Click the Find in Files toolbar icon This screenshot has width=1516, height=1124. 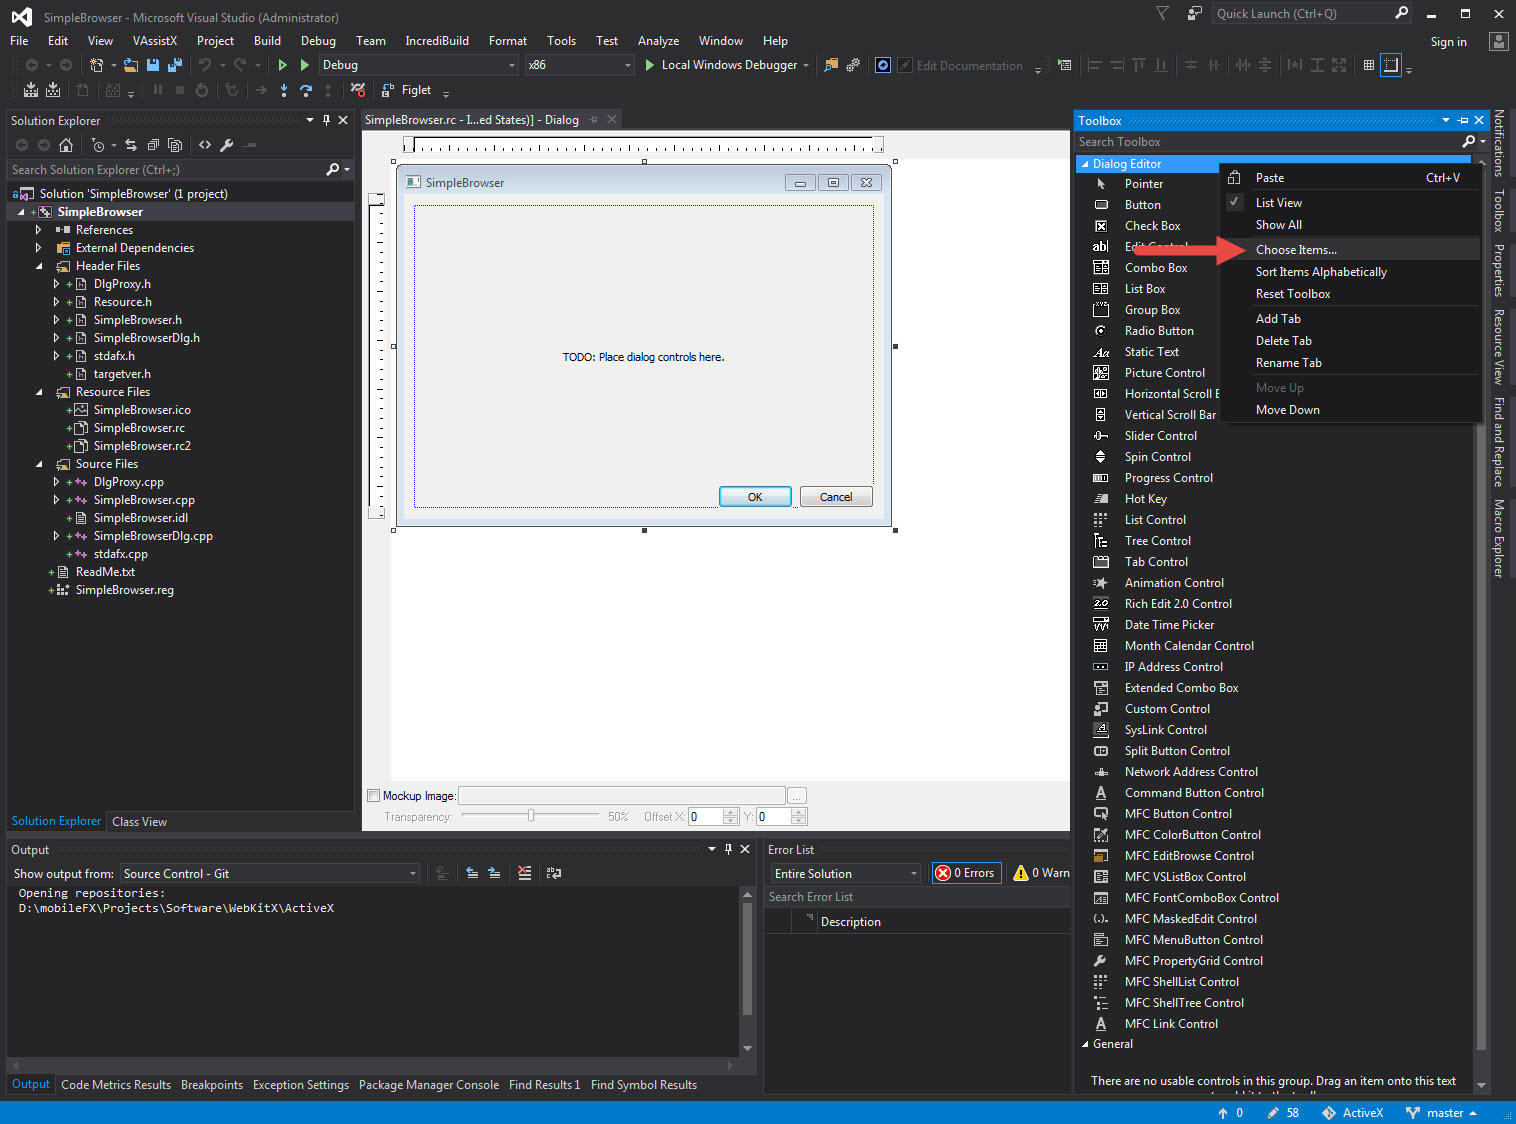point(831,65)
